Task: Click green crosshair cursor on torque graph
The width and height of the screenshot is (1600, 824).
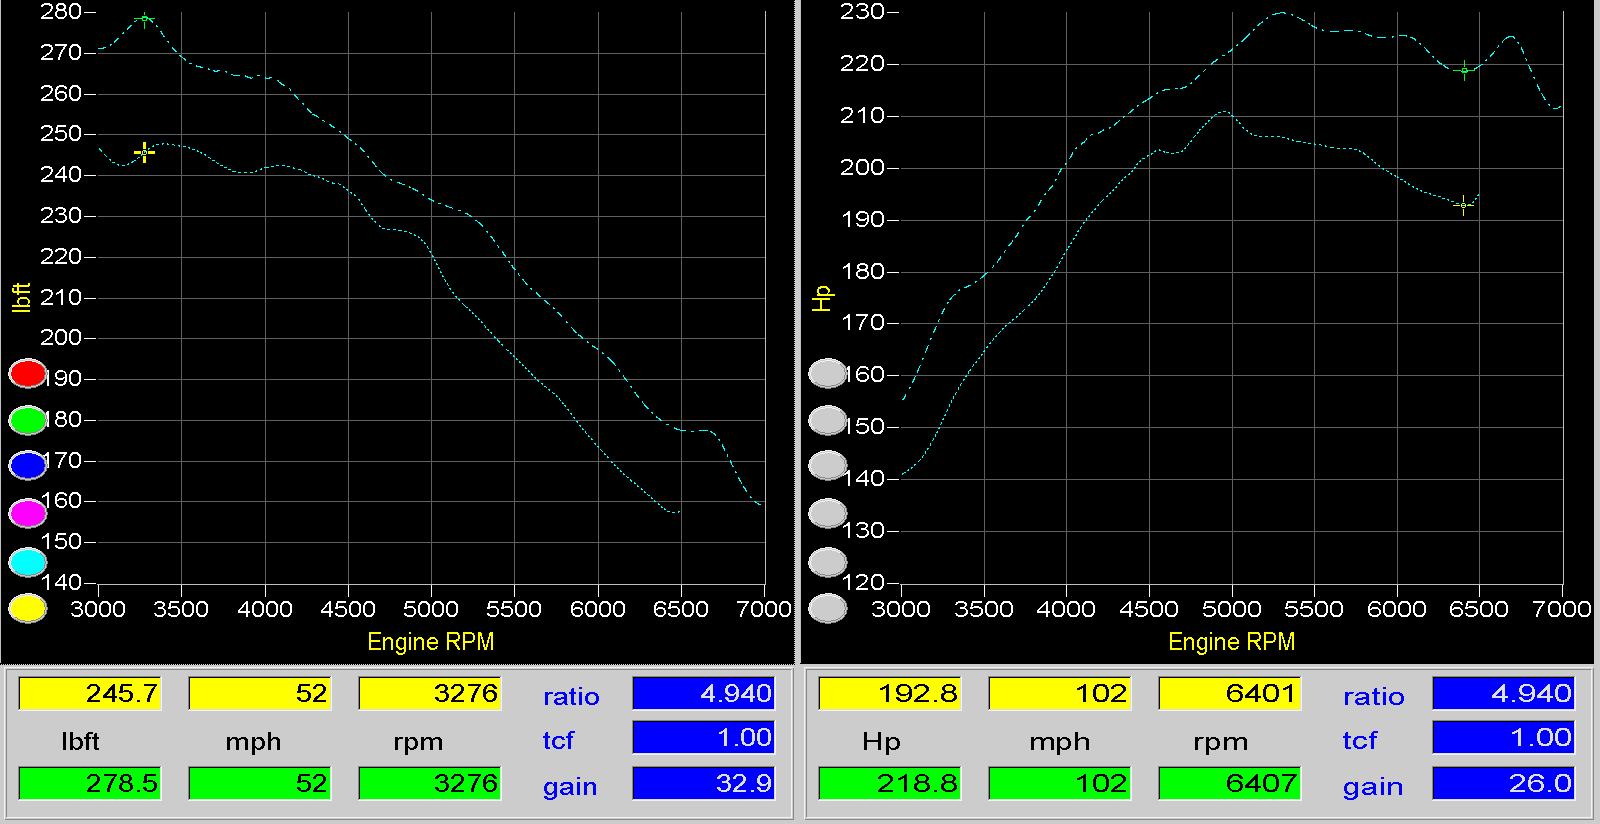Action: click(x=145, y=19)
